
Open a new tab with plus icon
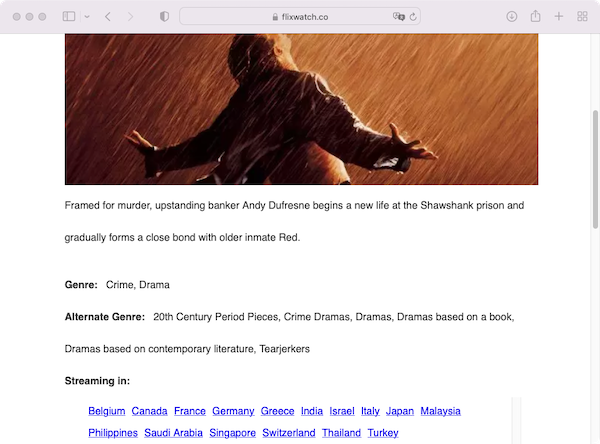click(559, 16)
